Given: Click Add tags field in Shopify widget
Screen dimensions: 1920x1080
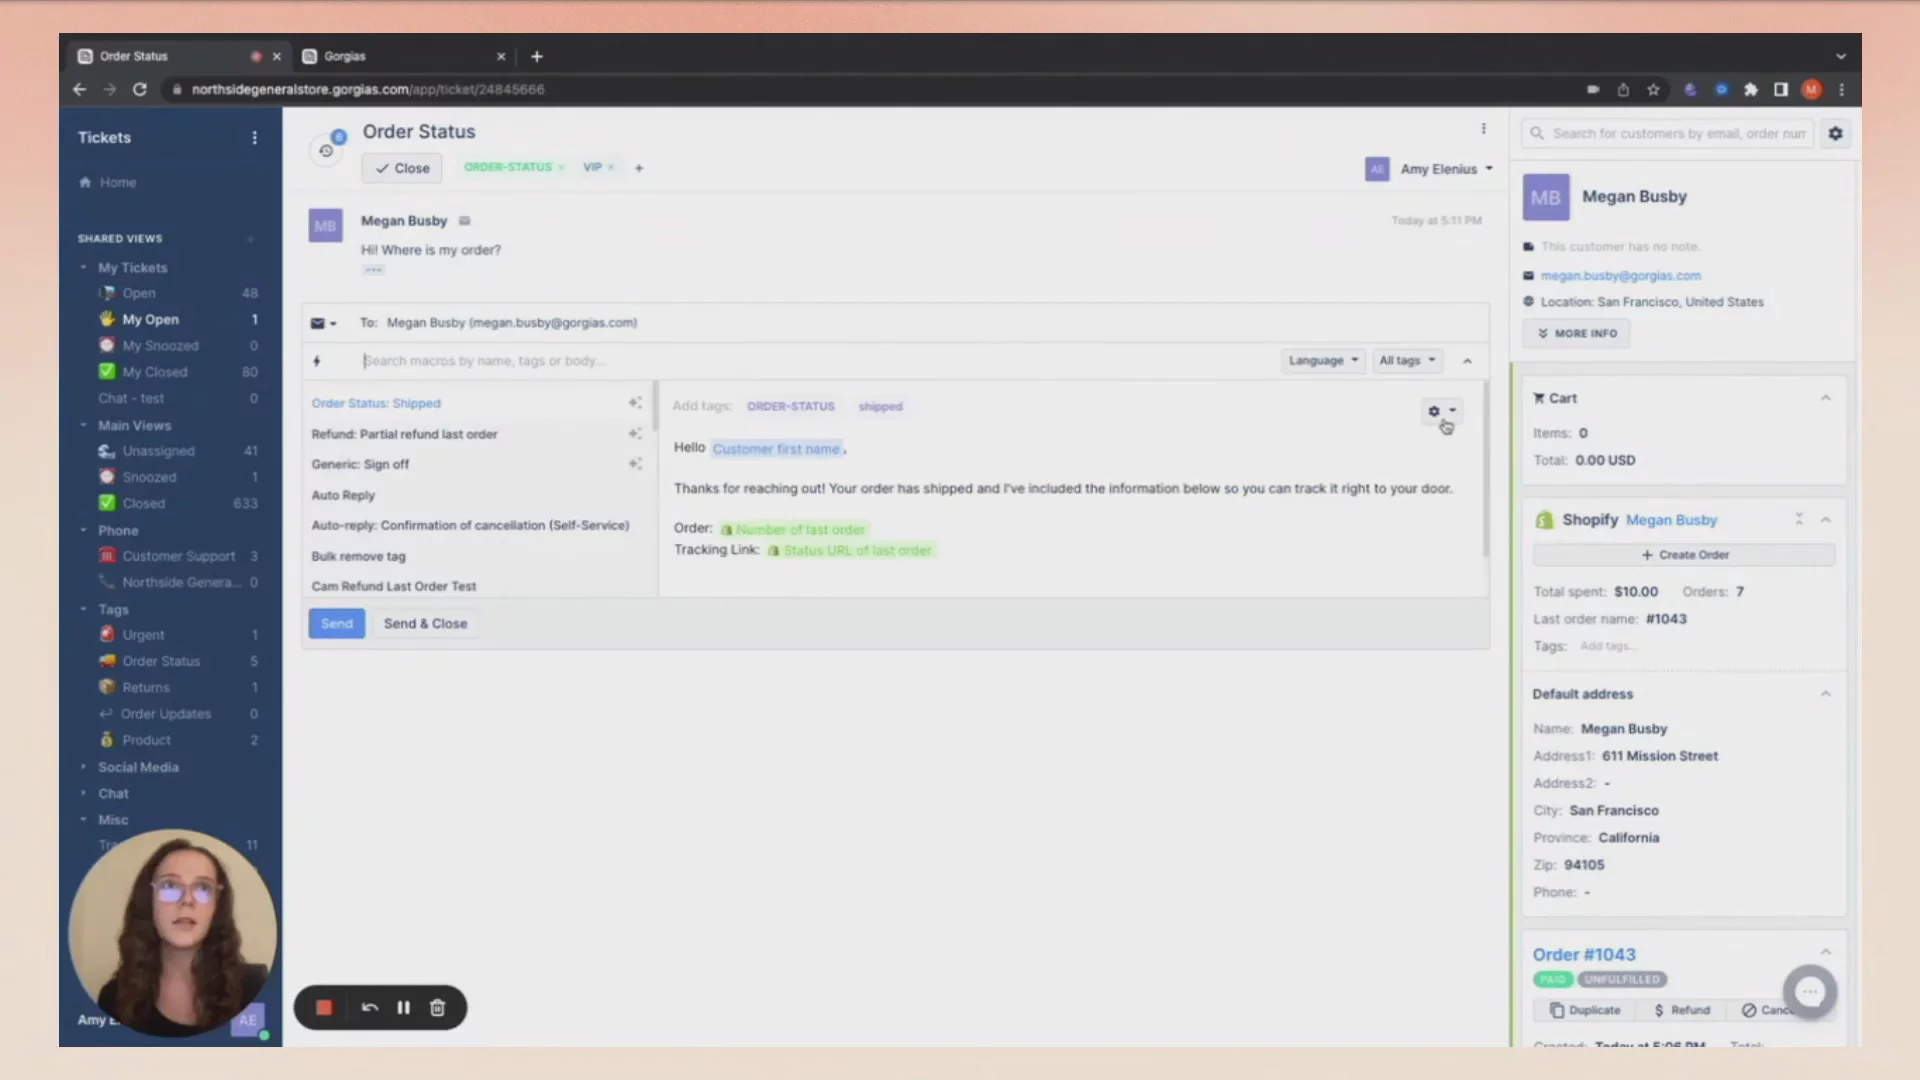Looking at the screenshot, I should click(1608, 646).
